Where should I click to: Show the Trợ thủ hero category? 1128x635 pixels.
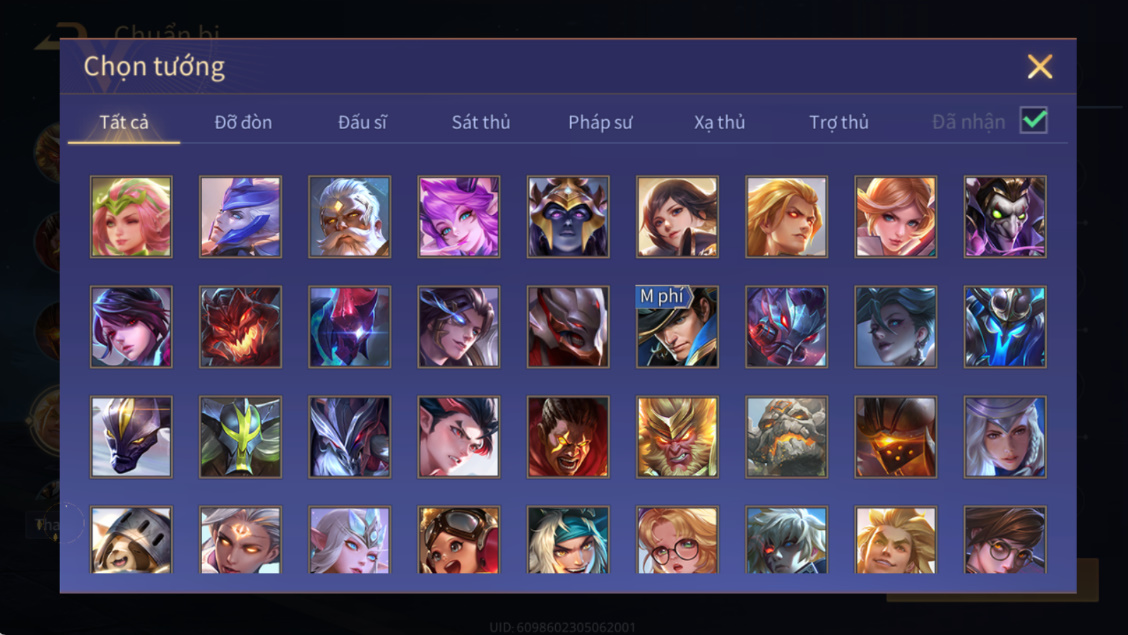[839, 122]
